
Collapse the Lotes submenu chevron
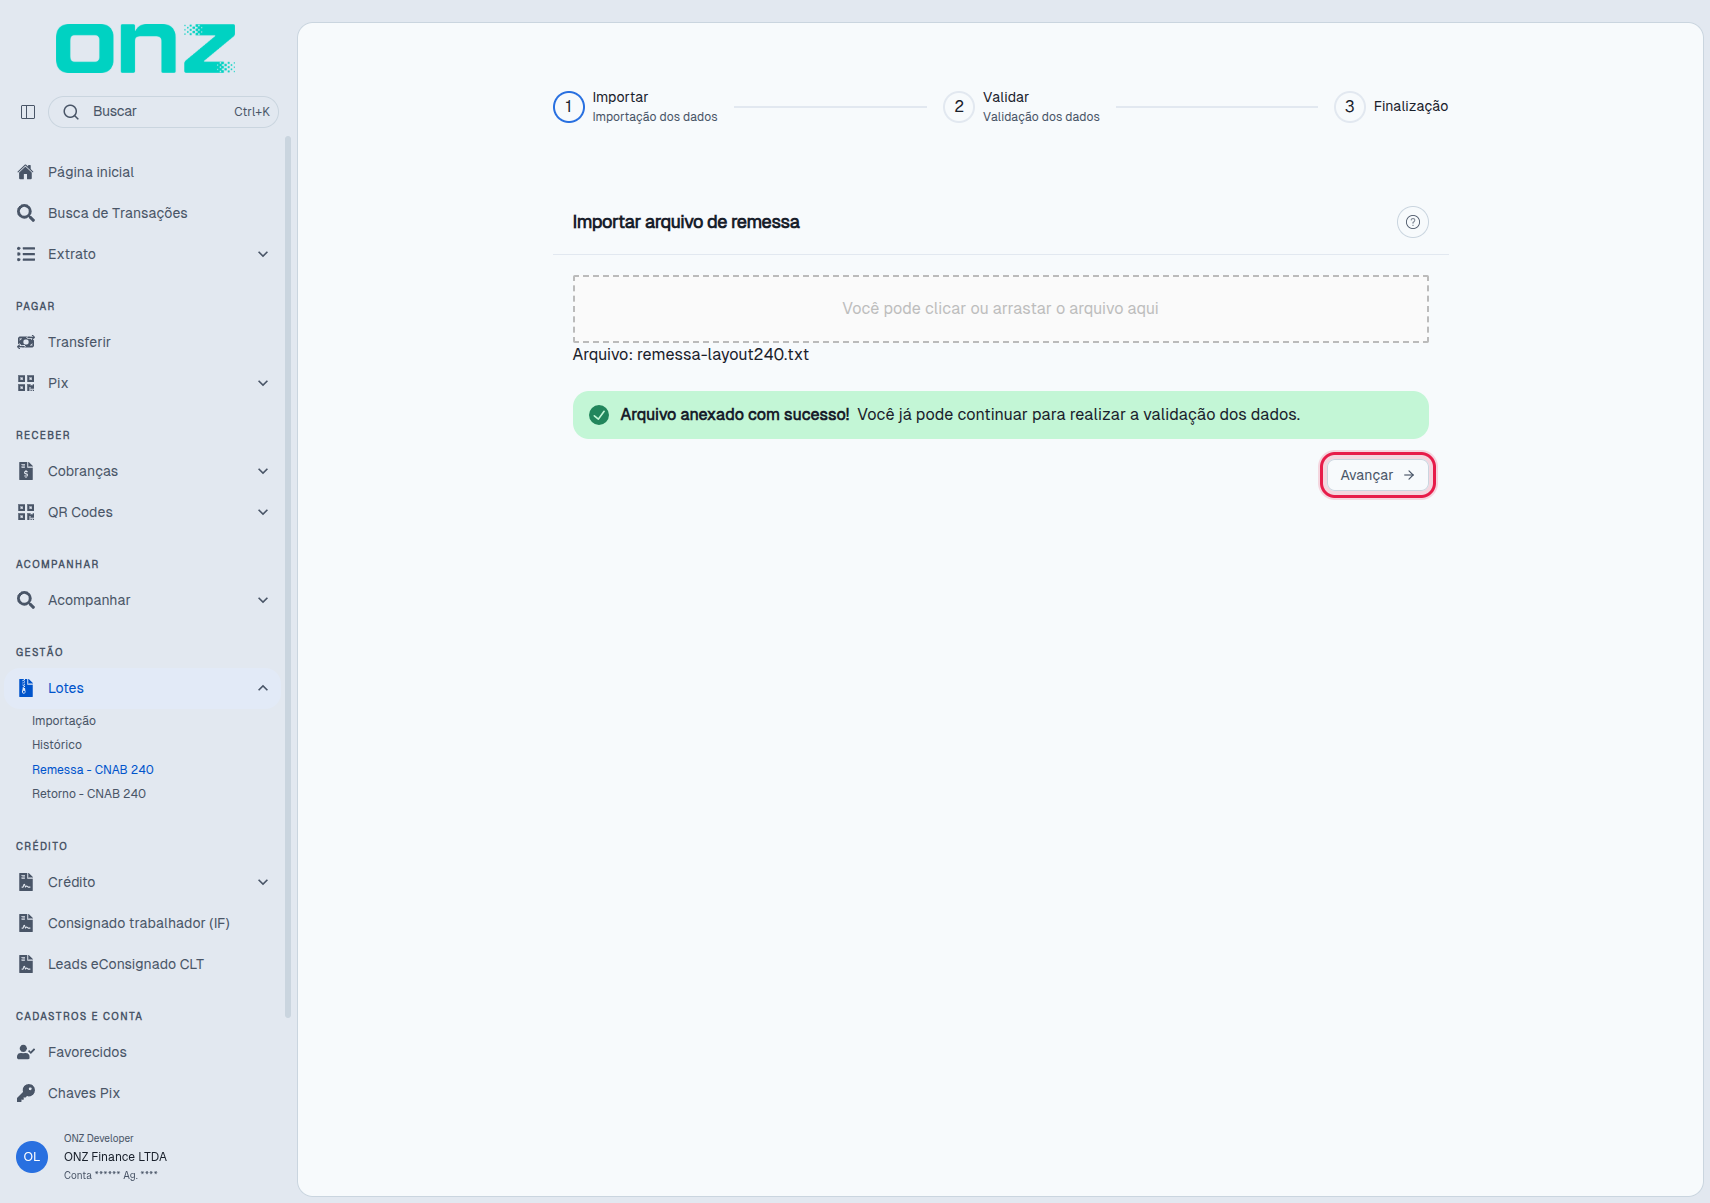coord(263,688)
